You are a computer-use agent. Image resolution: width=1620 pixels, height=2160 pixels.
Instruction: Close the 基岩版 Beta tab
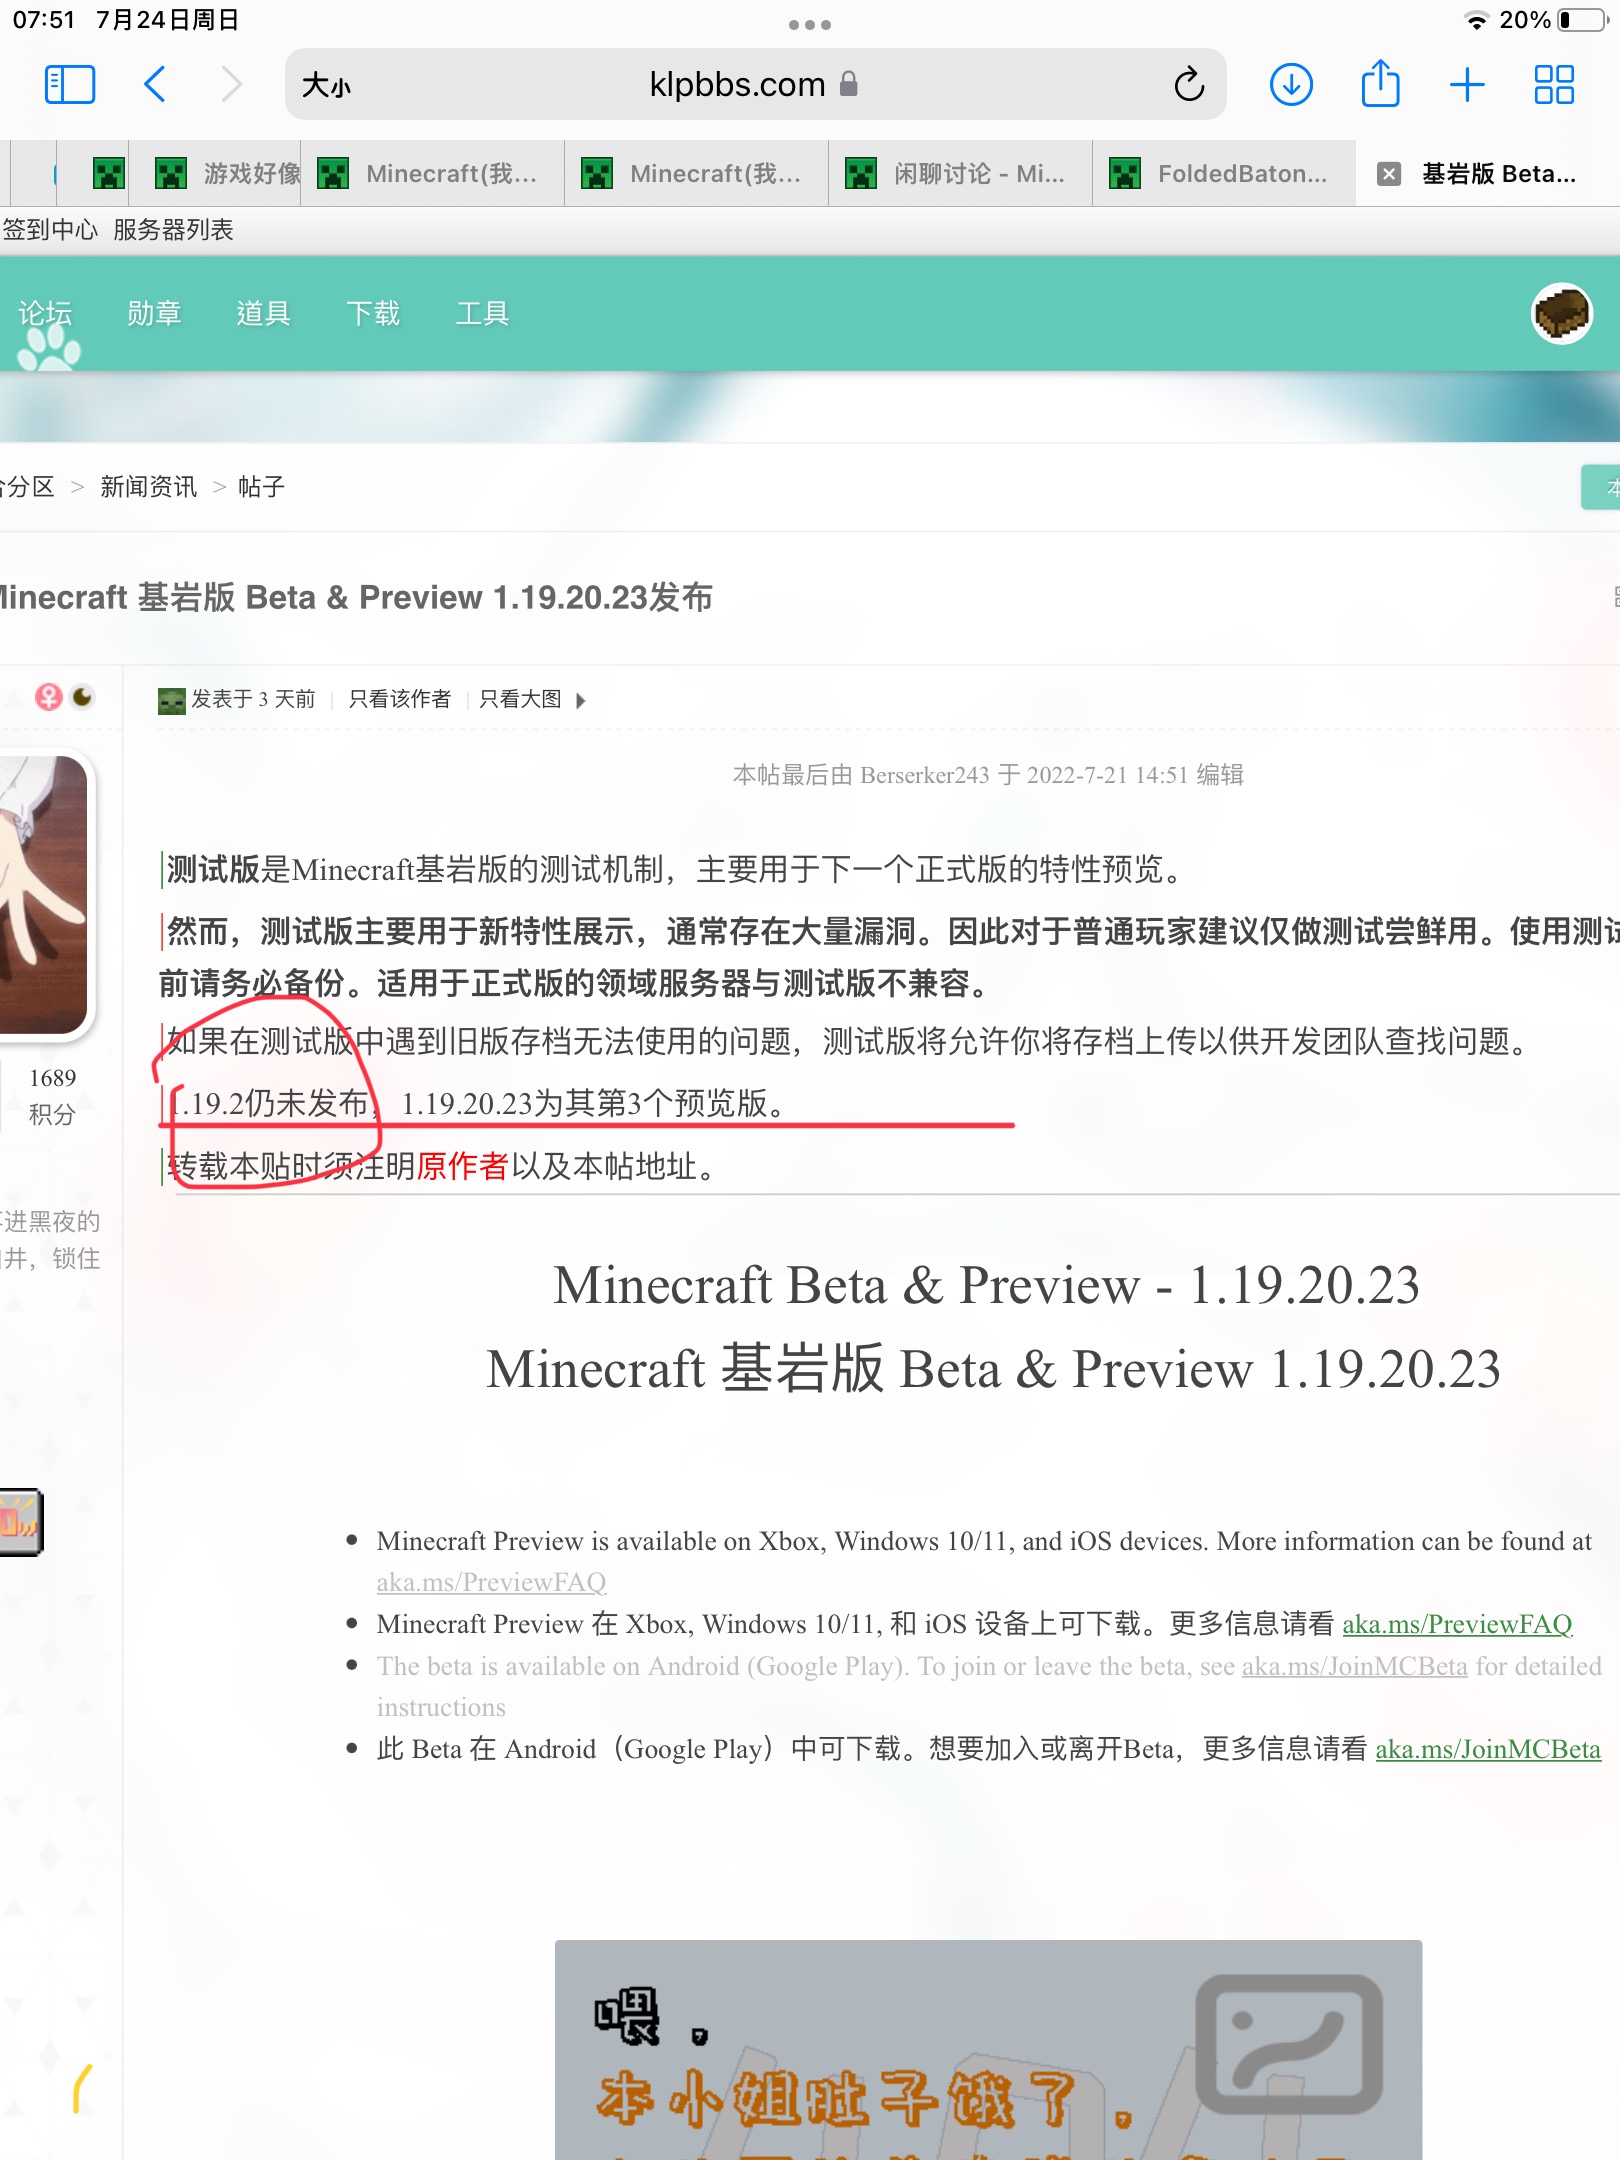point(1388,174)
